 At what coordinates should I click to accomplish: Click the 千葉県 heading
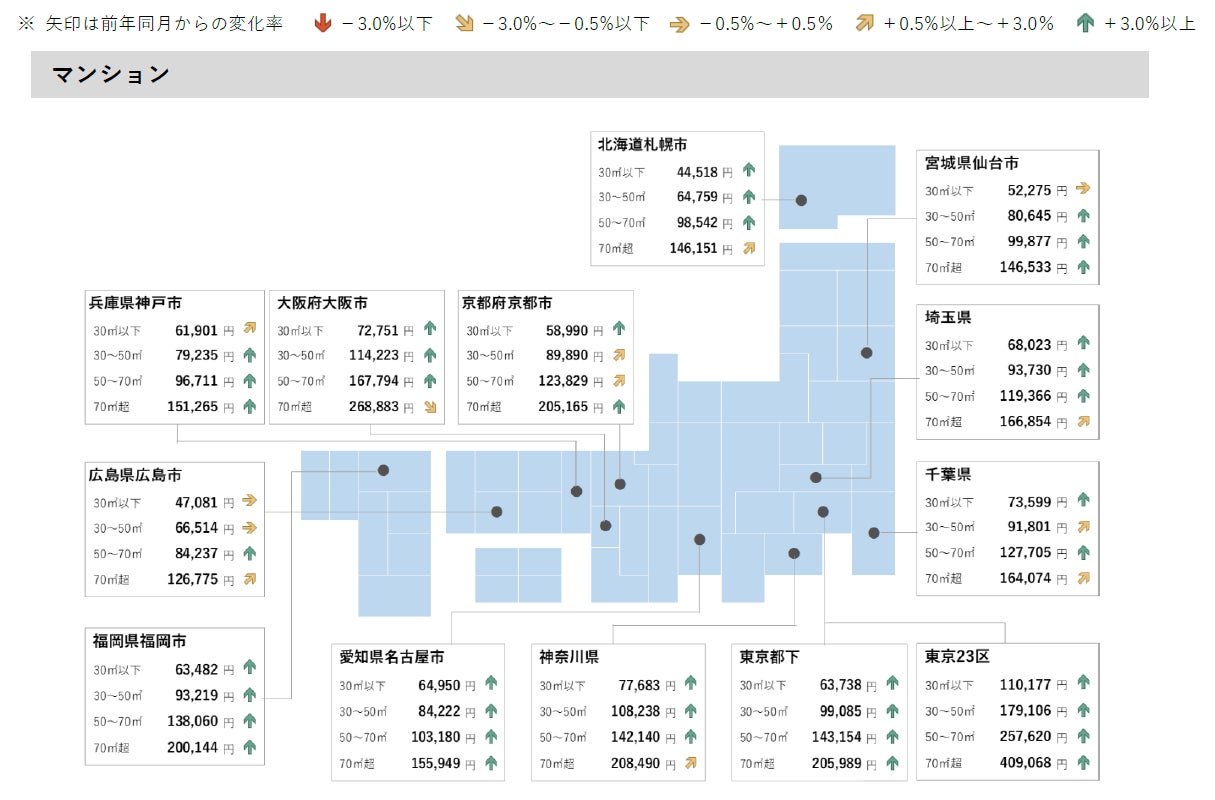(948, 474)
